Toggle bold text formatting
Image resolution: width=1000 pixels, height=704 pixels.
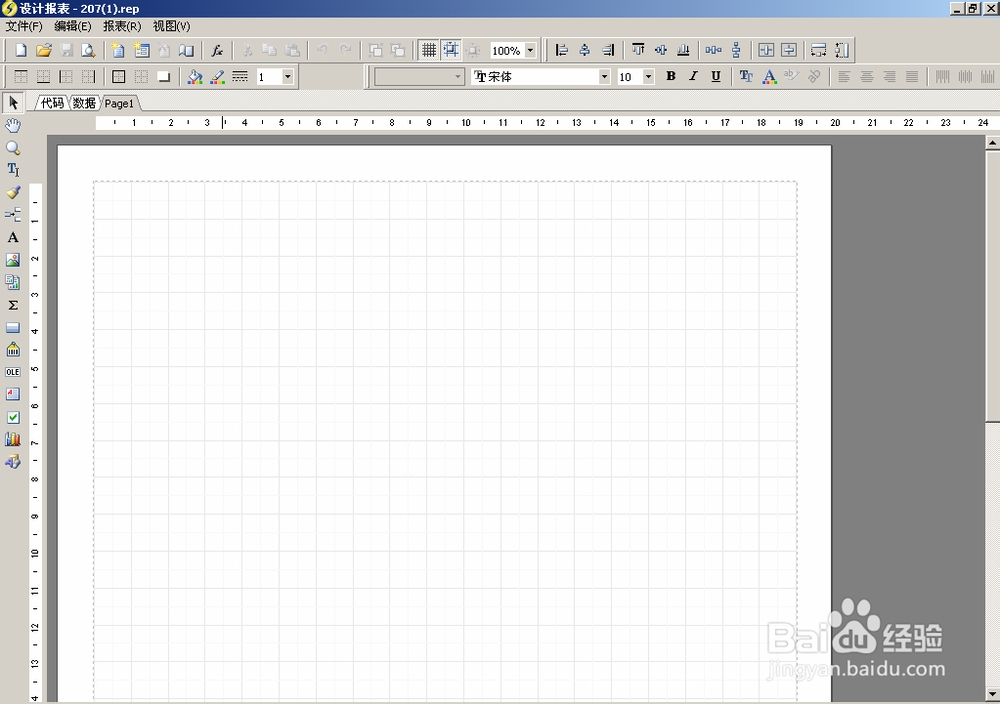[x=671, y=77]
